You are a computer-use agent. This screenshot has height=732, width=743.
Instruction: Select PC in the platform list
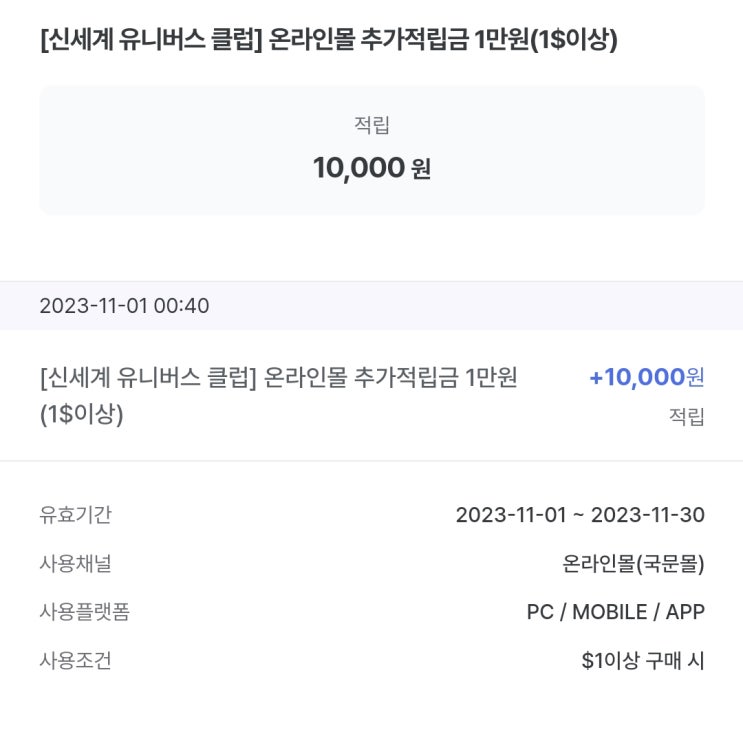(540, 612)
